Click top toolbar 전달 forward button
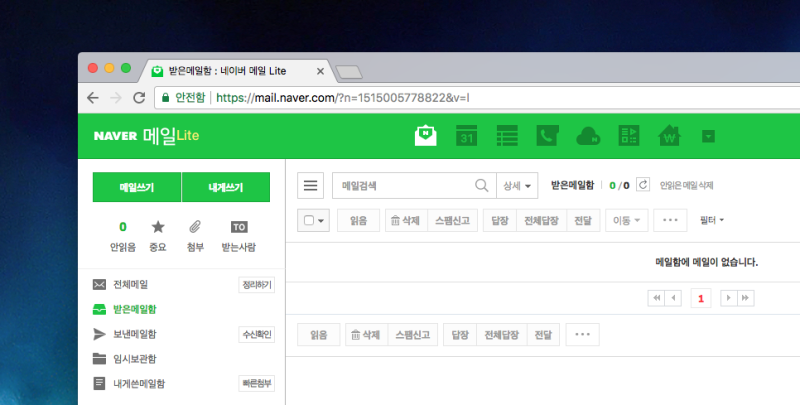This screenshot has width=800, height=405. pyautogui.click(x=583, y=220)
